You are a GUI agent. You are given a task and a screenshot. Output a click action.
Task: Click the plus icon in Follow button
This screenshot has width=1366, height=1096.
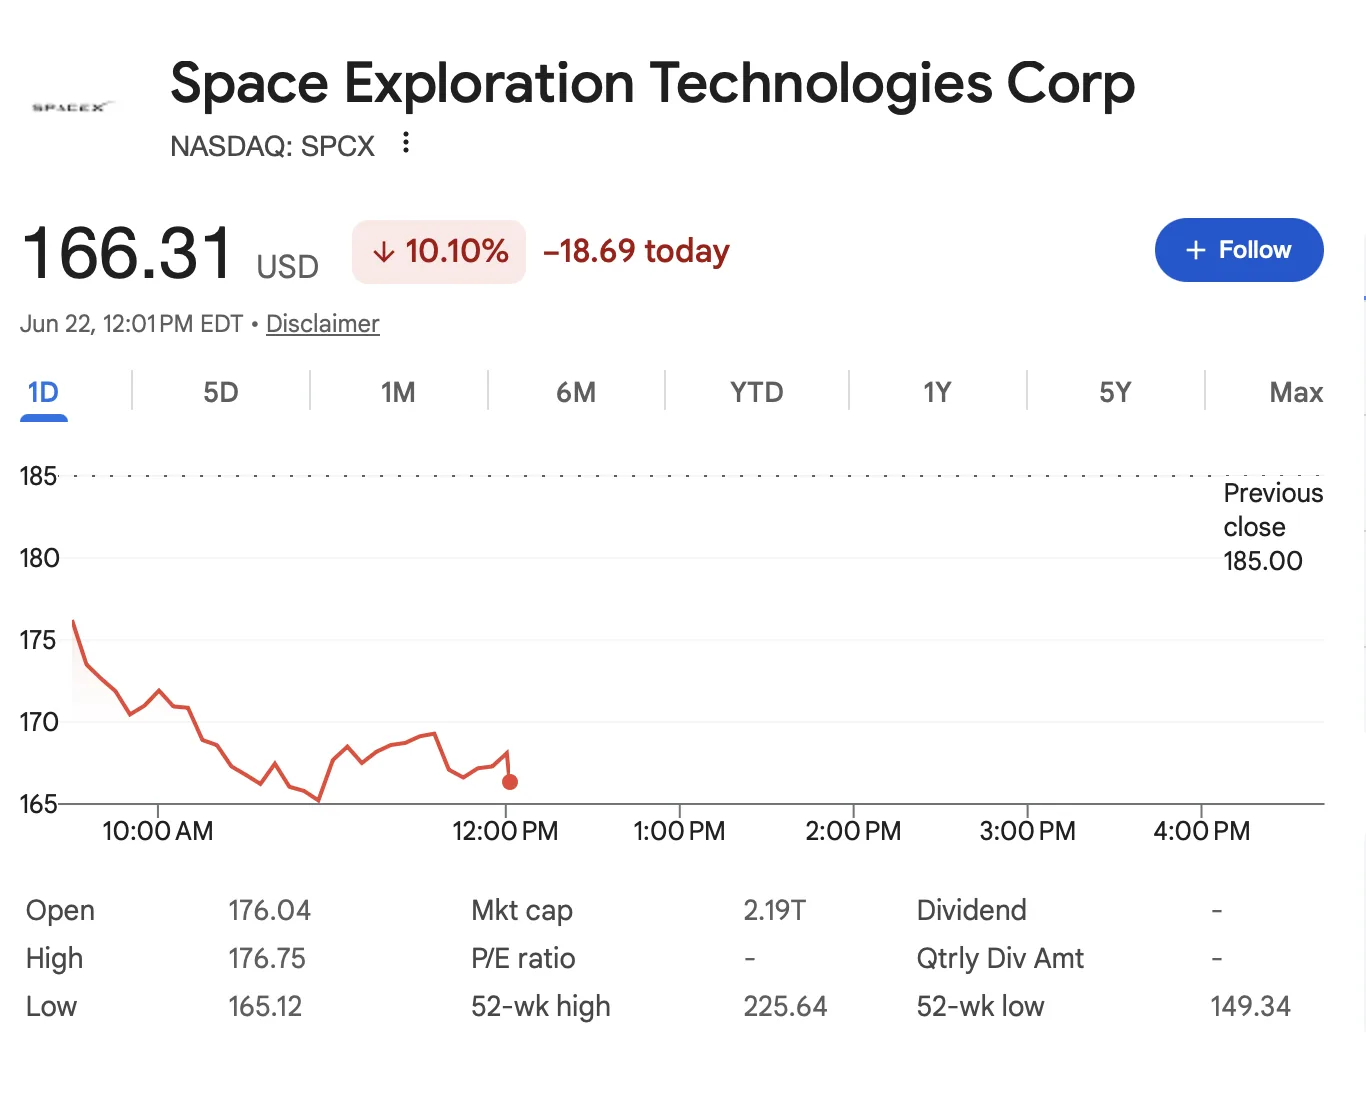click(1196, 250)
